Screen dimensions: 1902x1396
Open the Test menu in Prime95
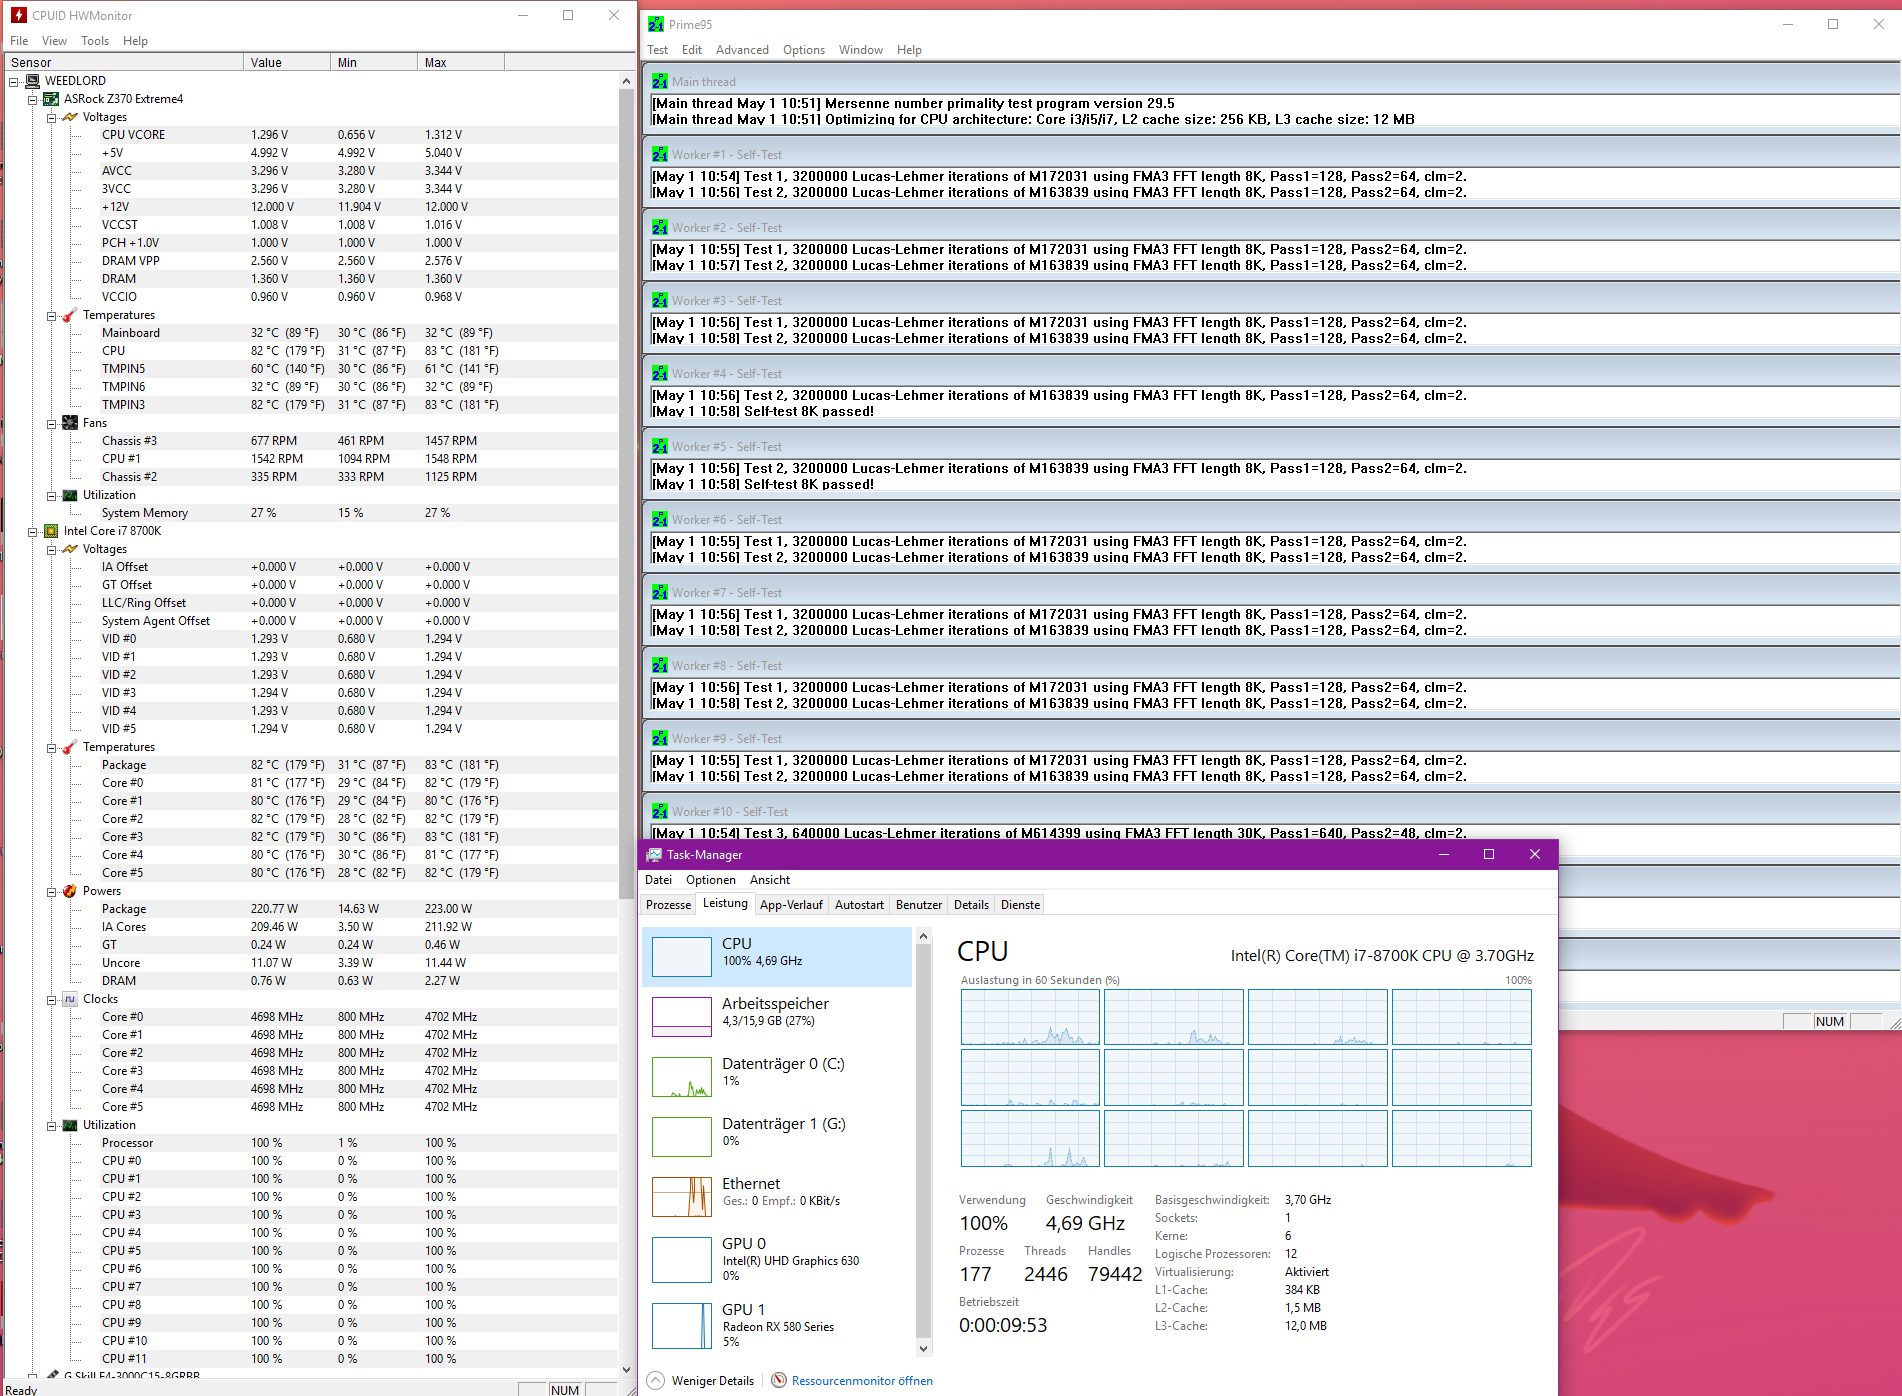(658, 50)
